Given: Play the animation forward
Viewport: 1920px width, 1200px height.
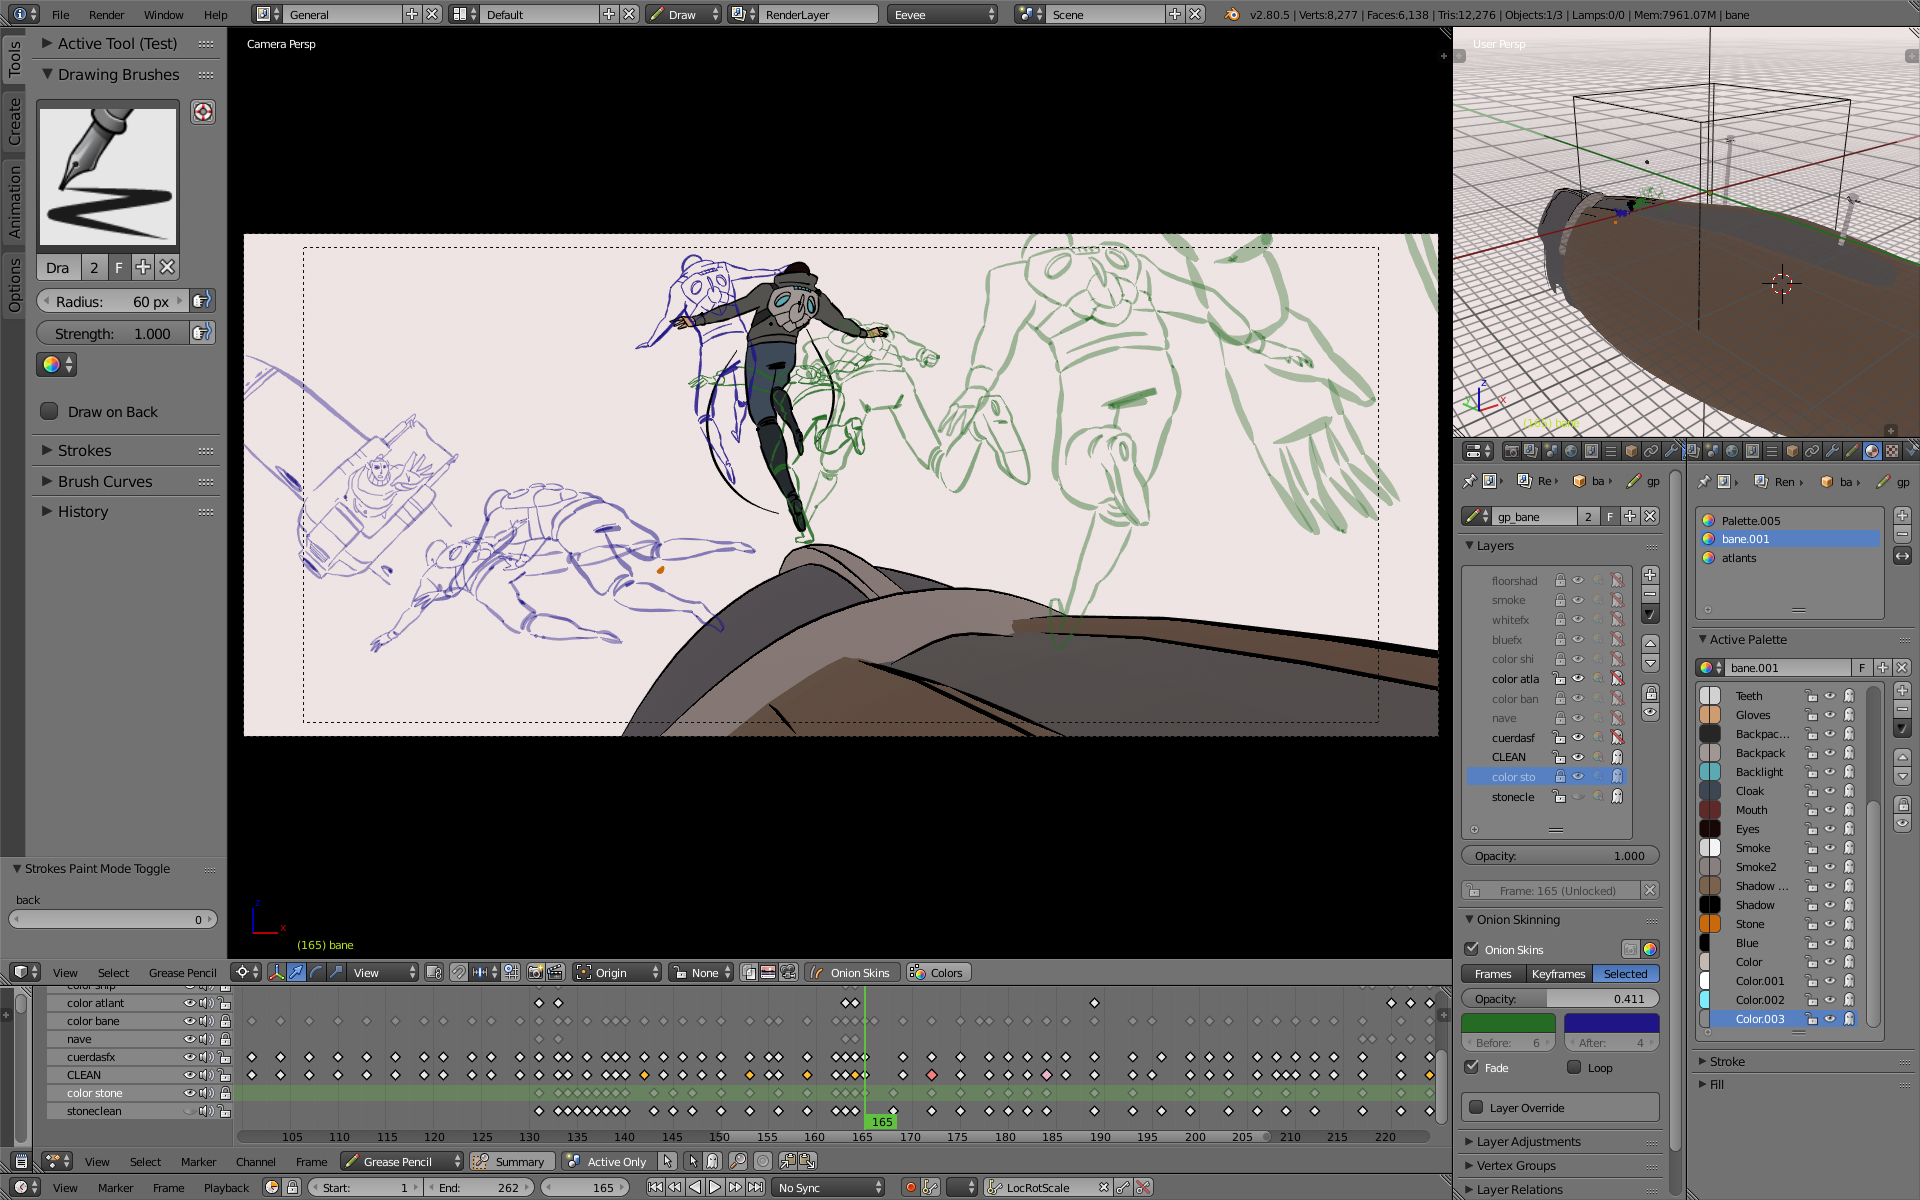Looking at the screenshot, I should click(x=715, y=1187).
